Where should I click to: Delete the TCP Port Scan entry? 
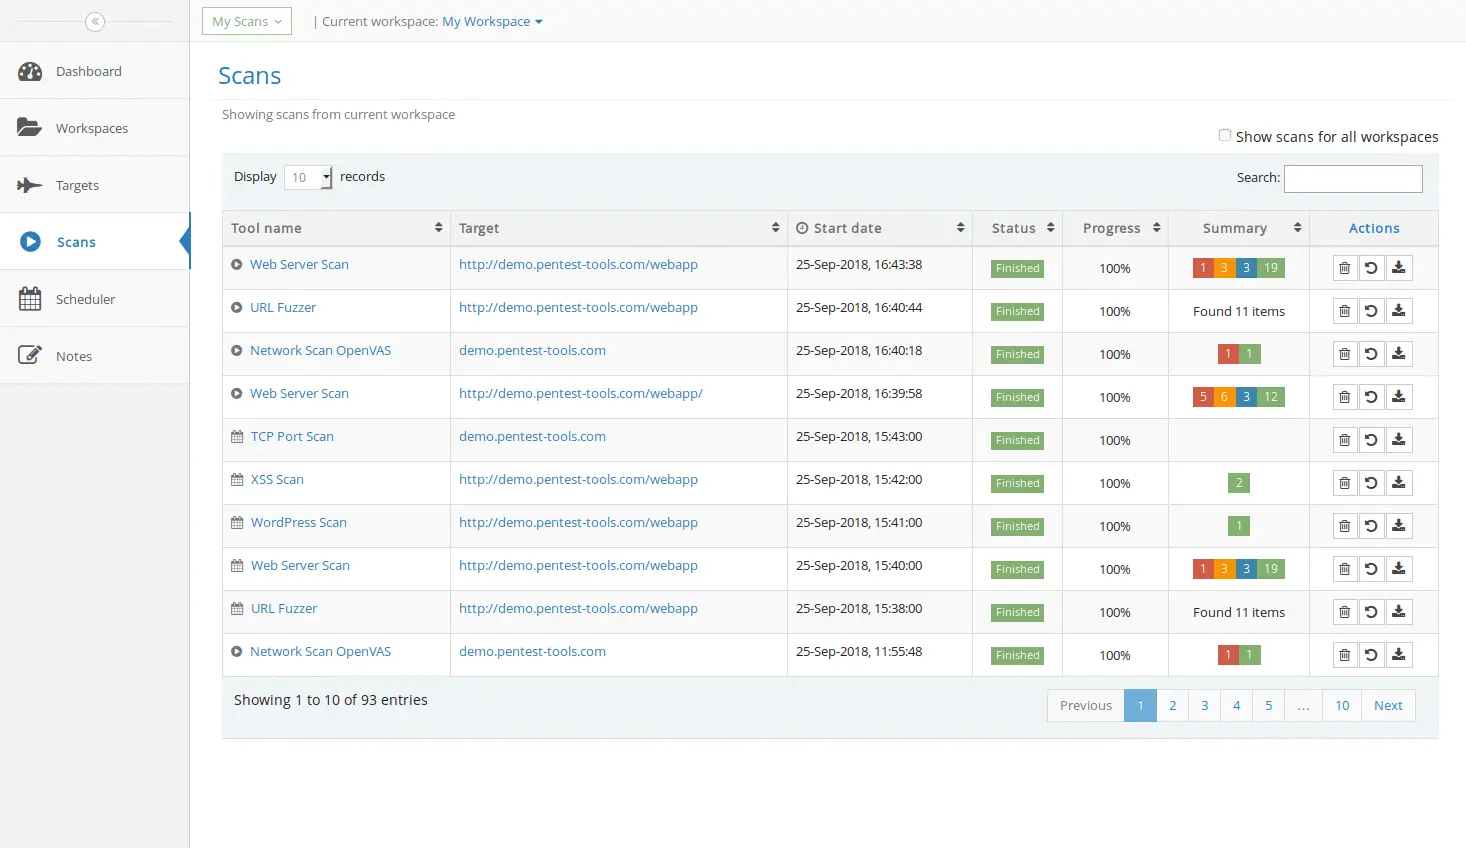click(1344, 439)
